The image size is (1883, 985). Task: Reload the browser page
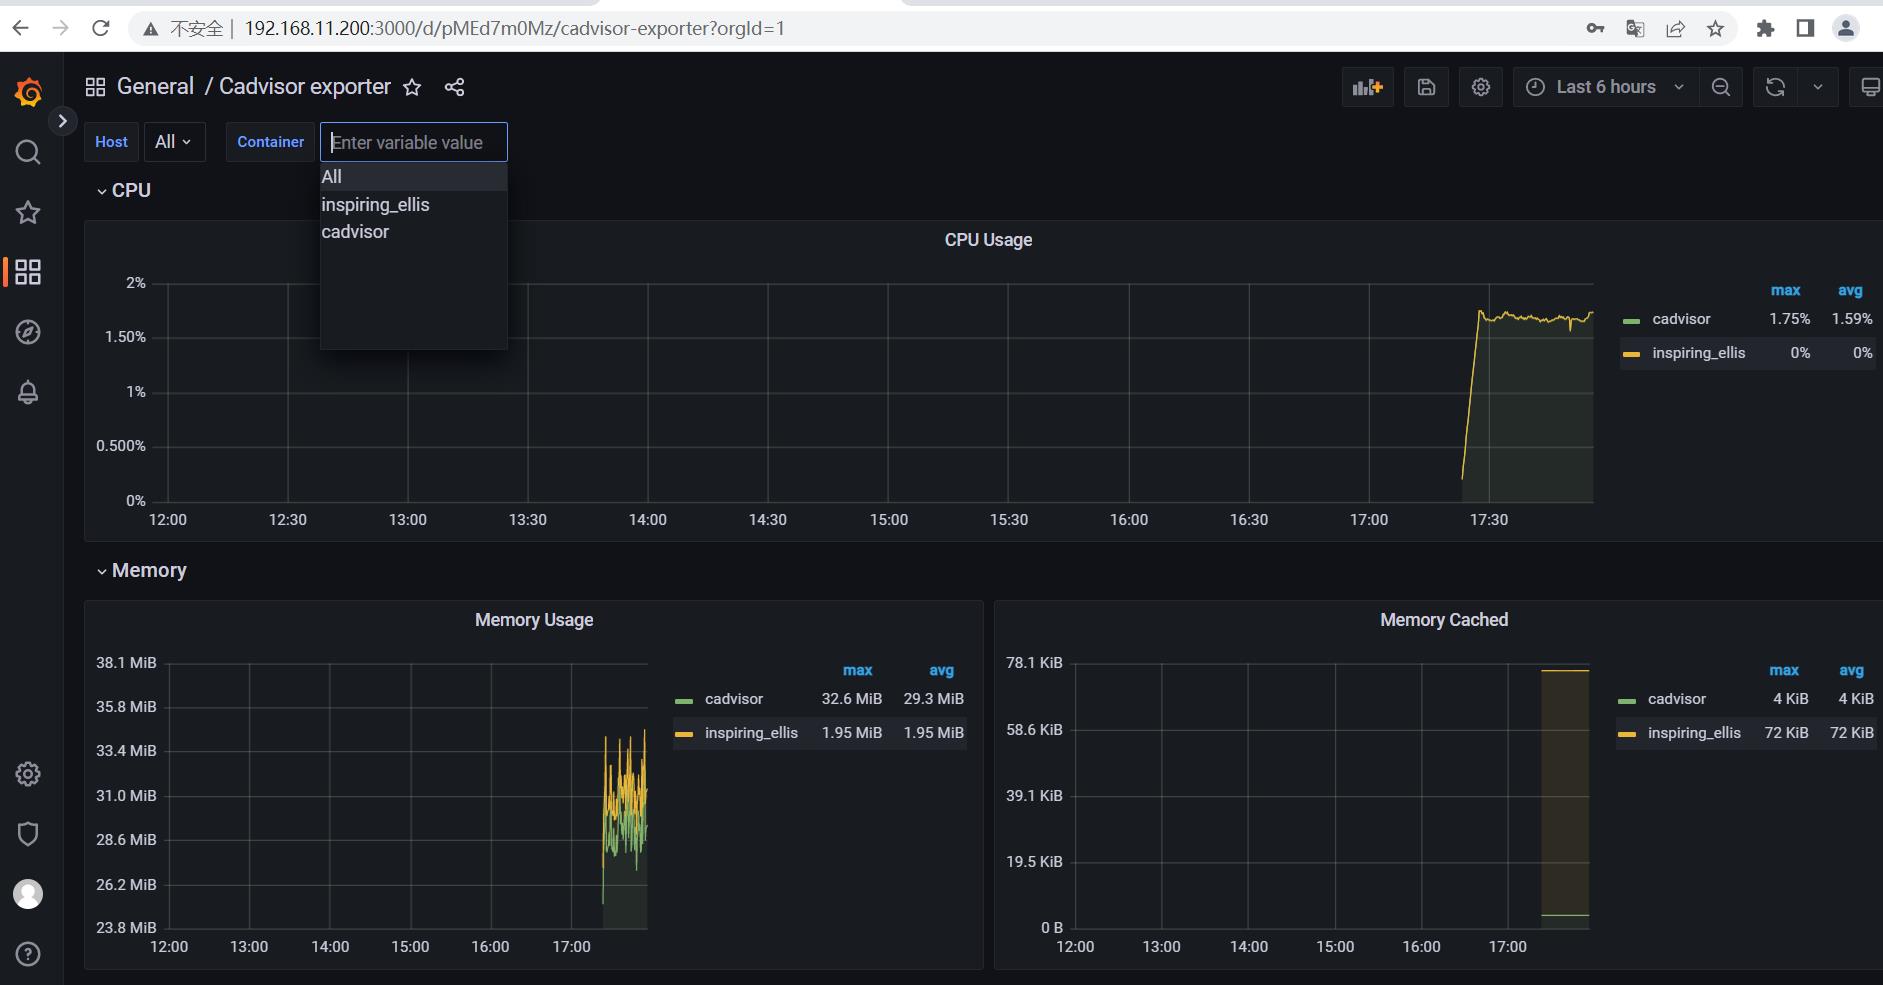(x=101, y=28)
